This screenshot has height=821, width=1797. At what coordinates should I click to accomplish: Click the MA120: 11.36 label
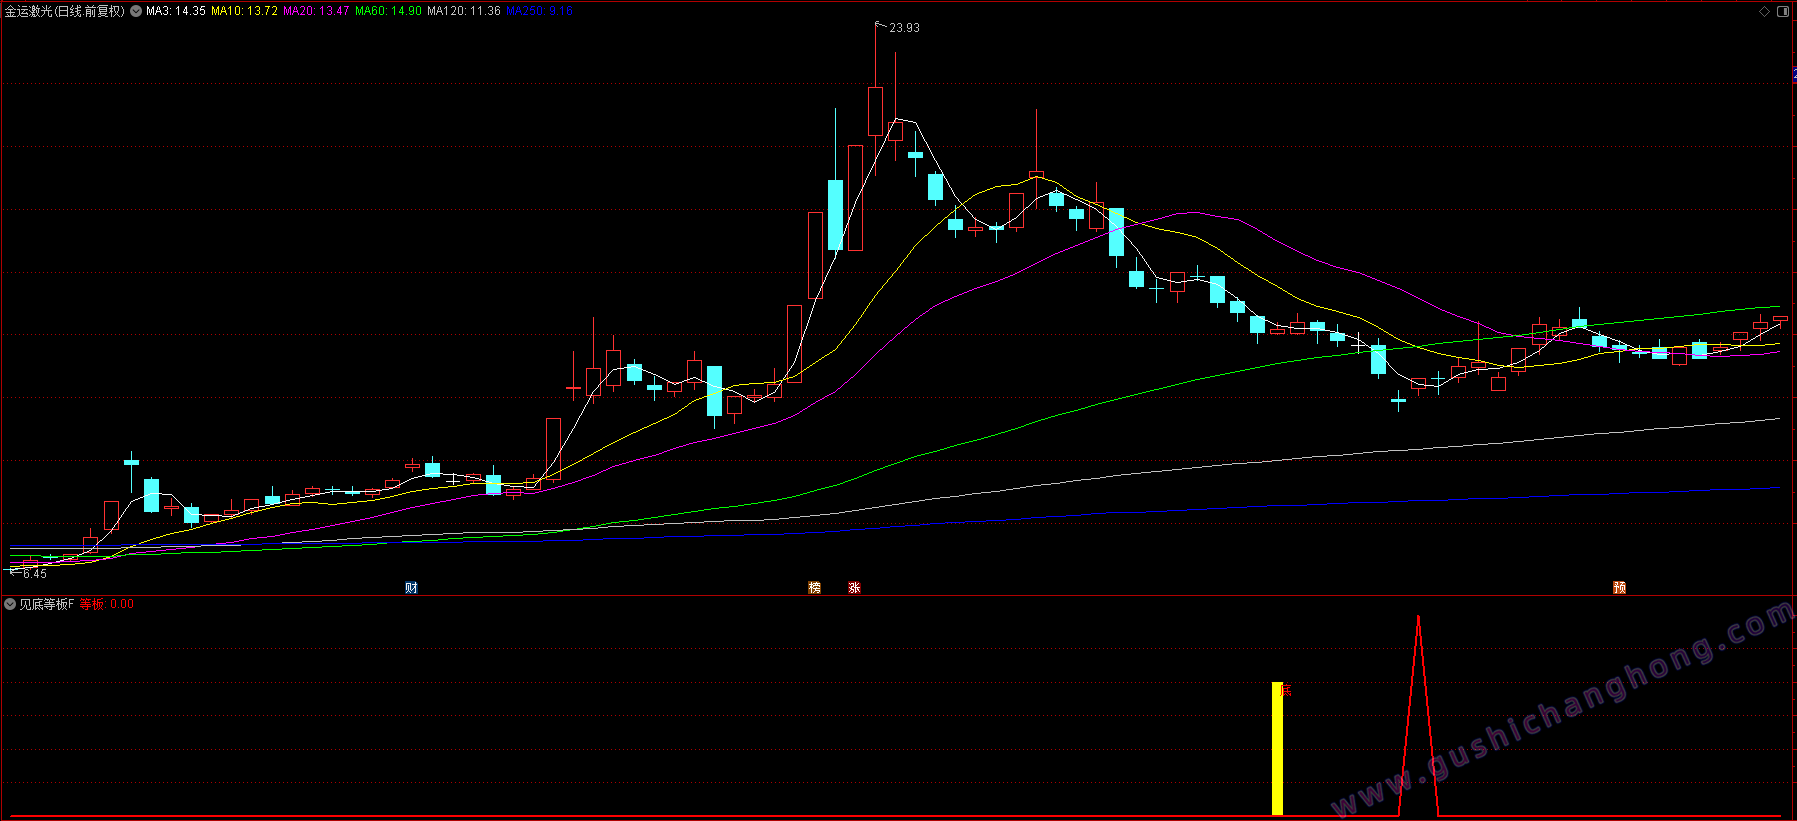[464, 11]
